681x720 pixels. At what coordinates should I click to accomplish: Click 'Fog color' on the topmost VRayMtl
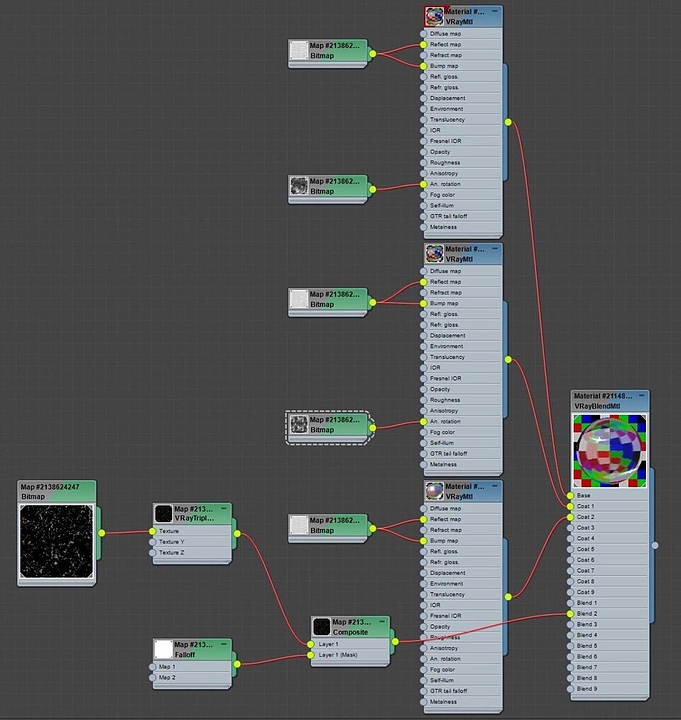pyautogui.click(x=443, y=195)
